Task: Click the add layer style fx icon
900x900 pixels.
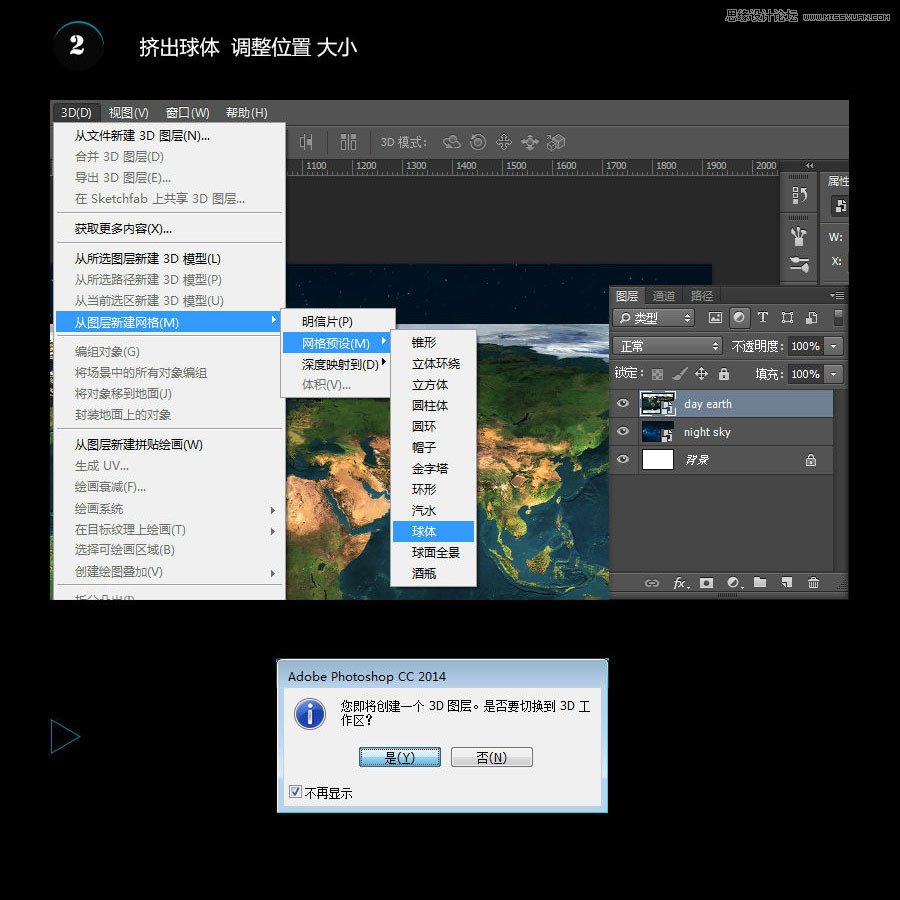Action: (x=680, y=583)
